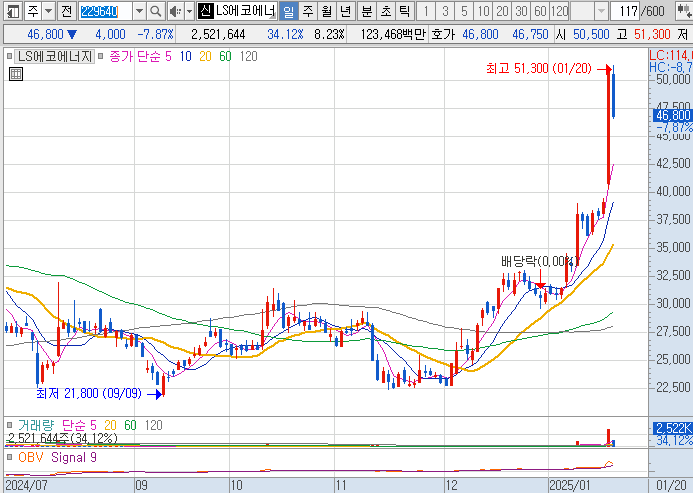Click the orange 20-day price average legend number
The image size is (693, 493).
point(205,56)
